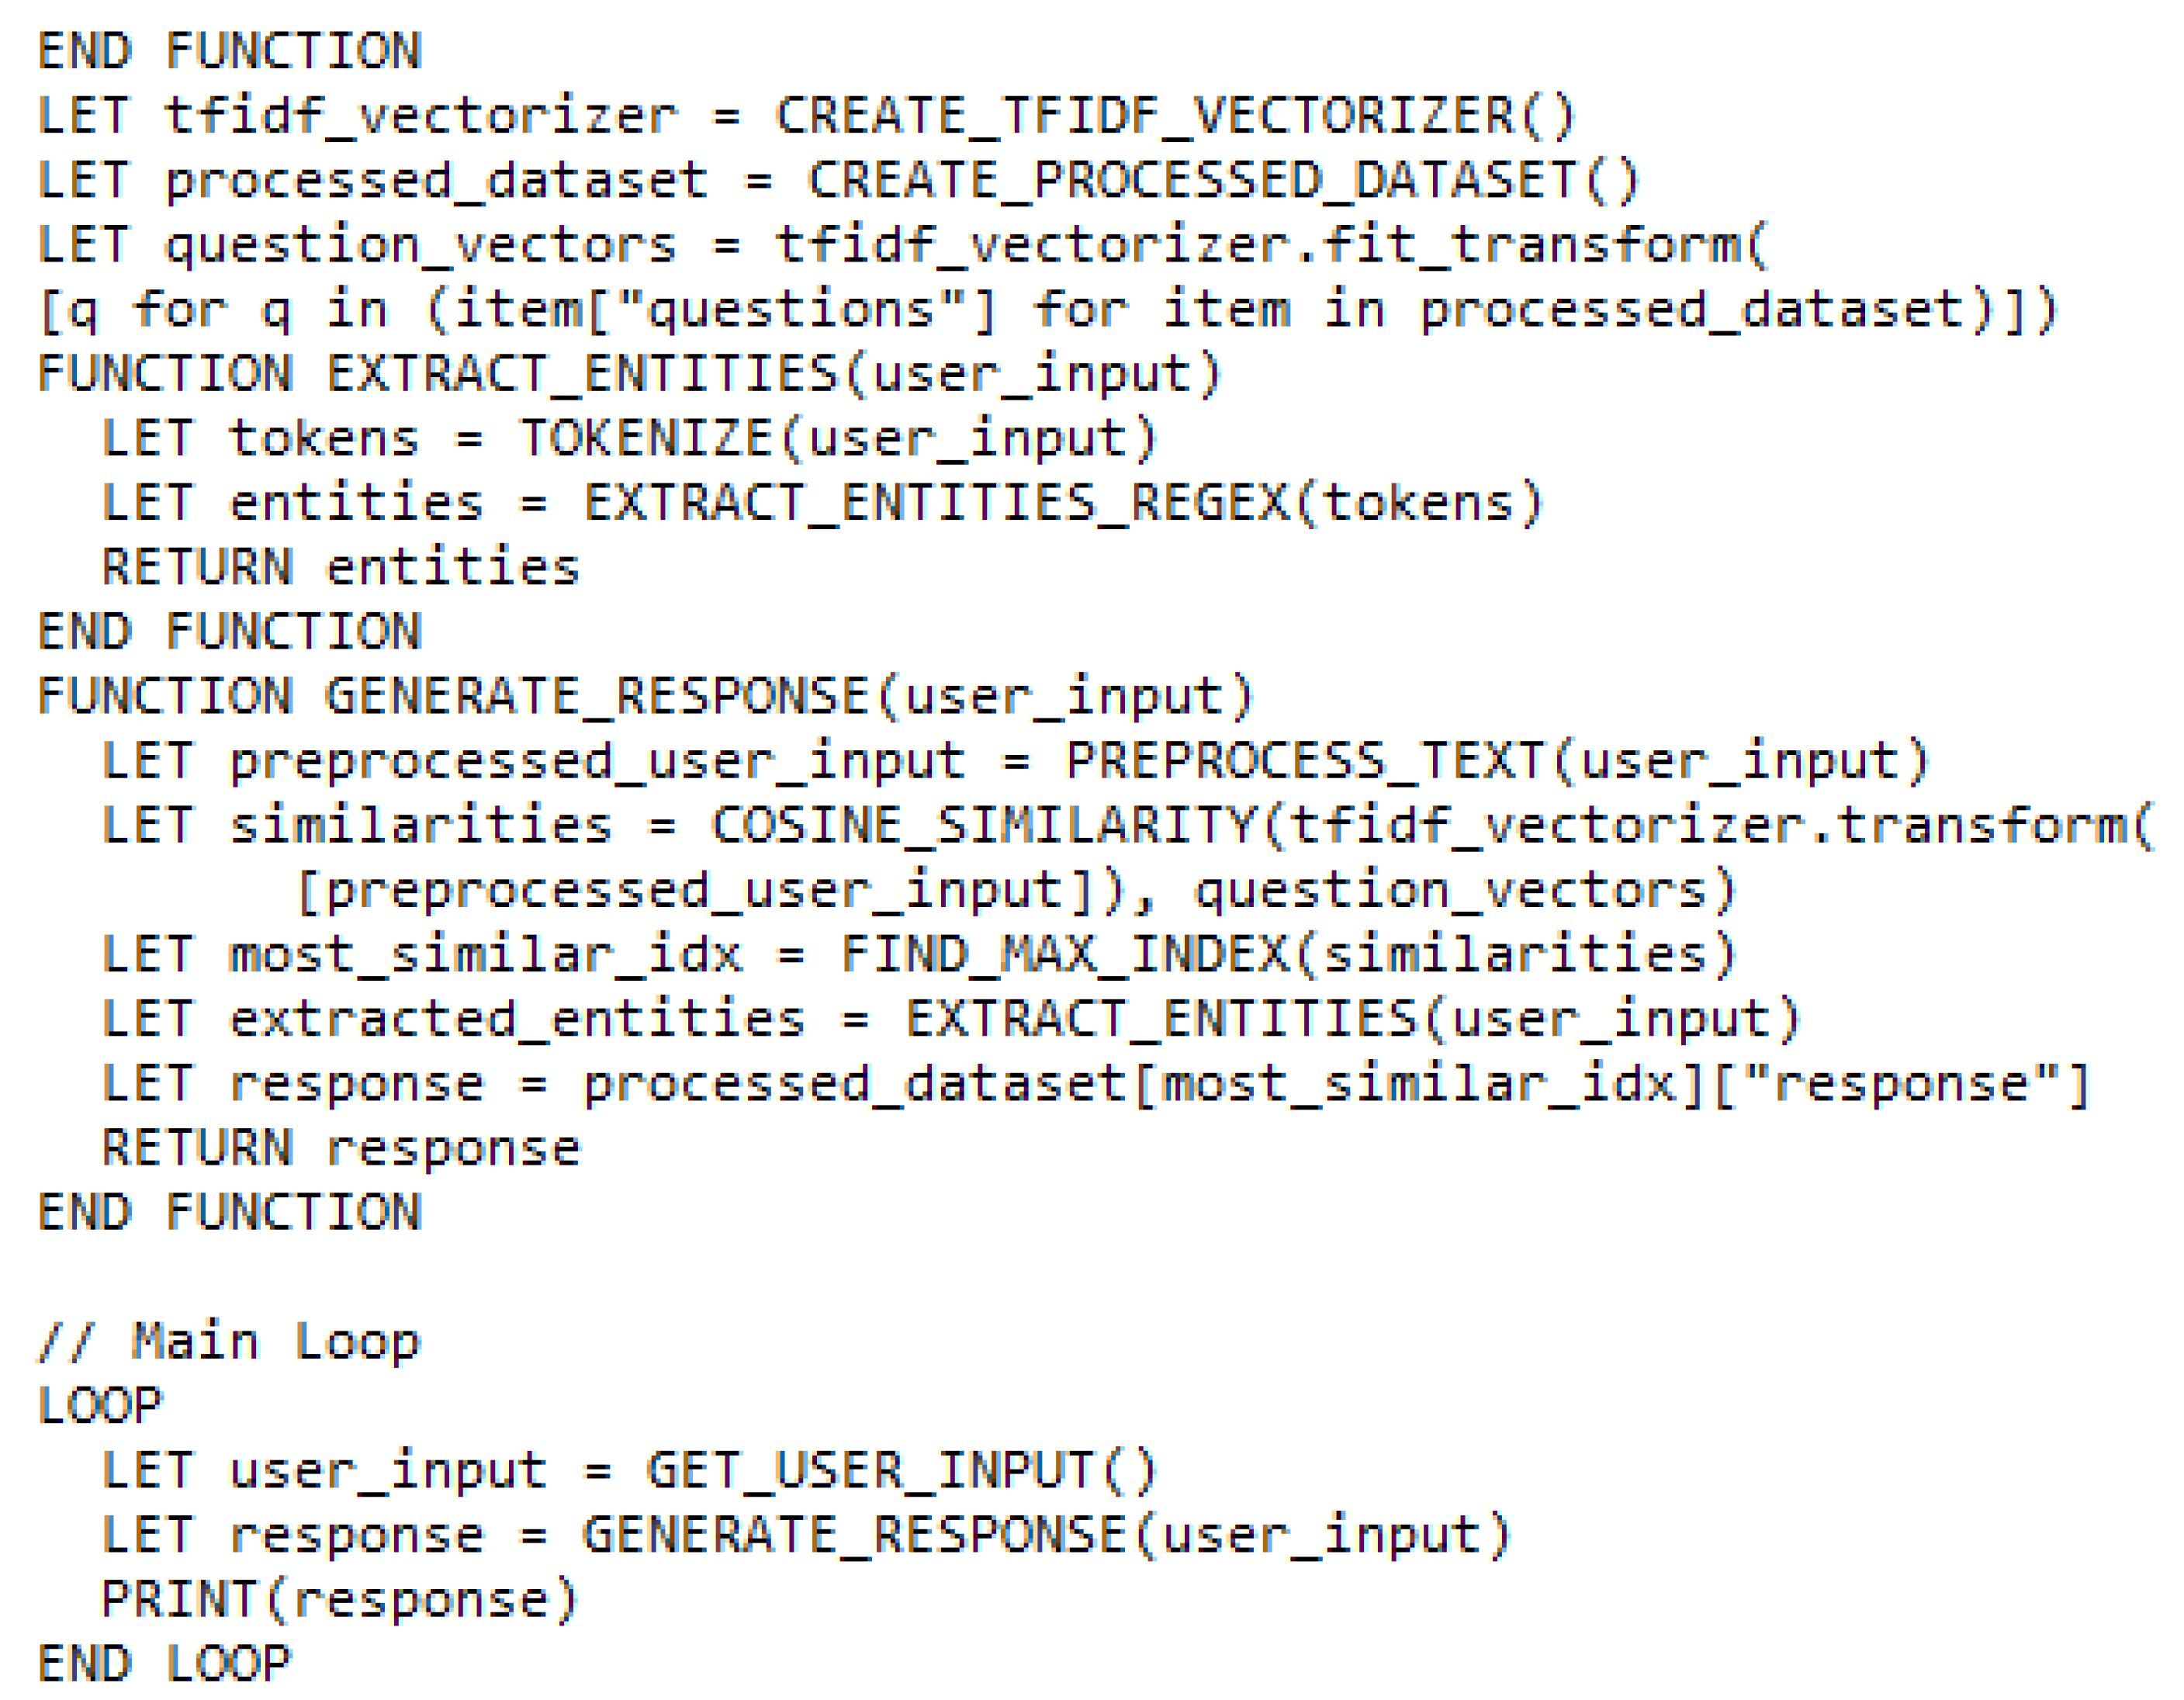Click the extracted_entities variable name

tap(517, 1019)
